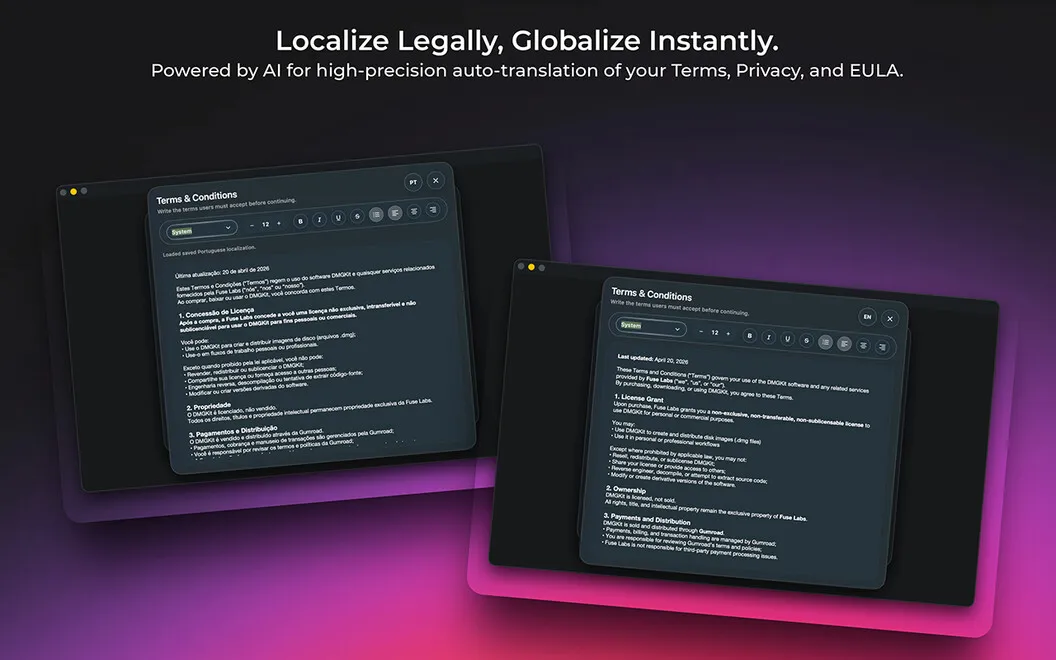
Task: Apply strikethrough in the Portuguese terms editor
Action: [357, 216]
